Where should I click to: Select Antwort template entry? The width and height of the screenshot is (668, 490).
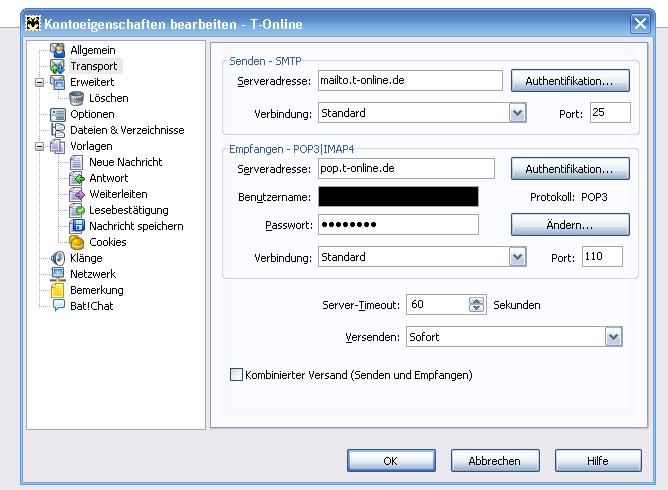[x=109, y=178]
